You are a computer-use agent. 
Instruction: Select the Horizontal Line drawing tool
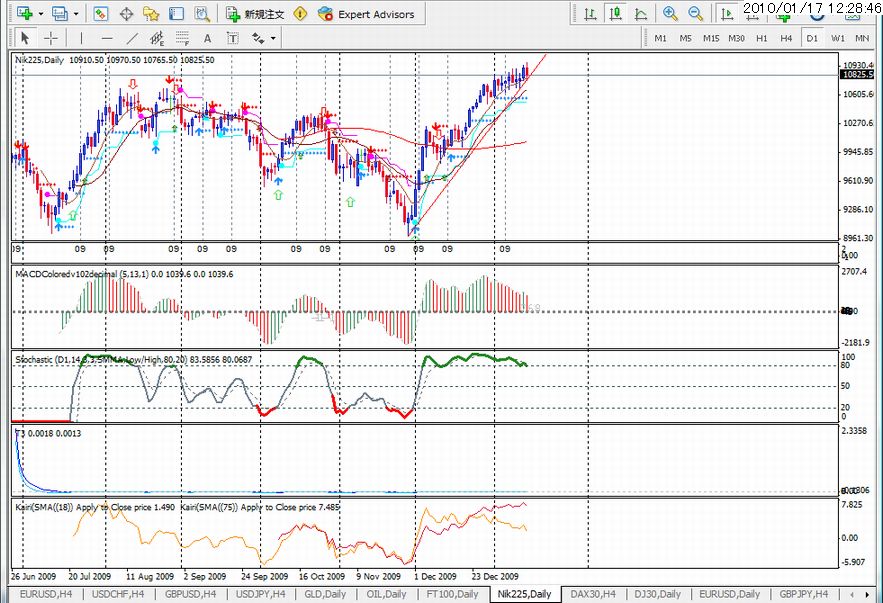click(107, 38)
